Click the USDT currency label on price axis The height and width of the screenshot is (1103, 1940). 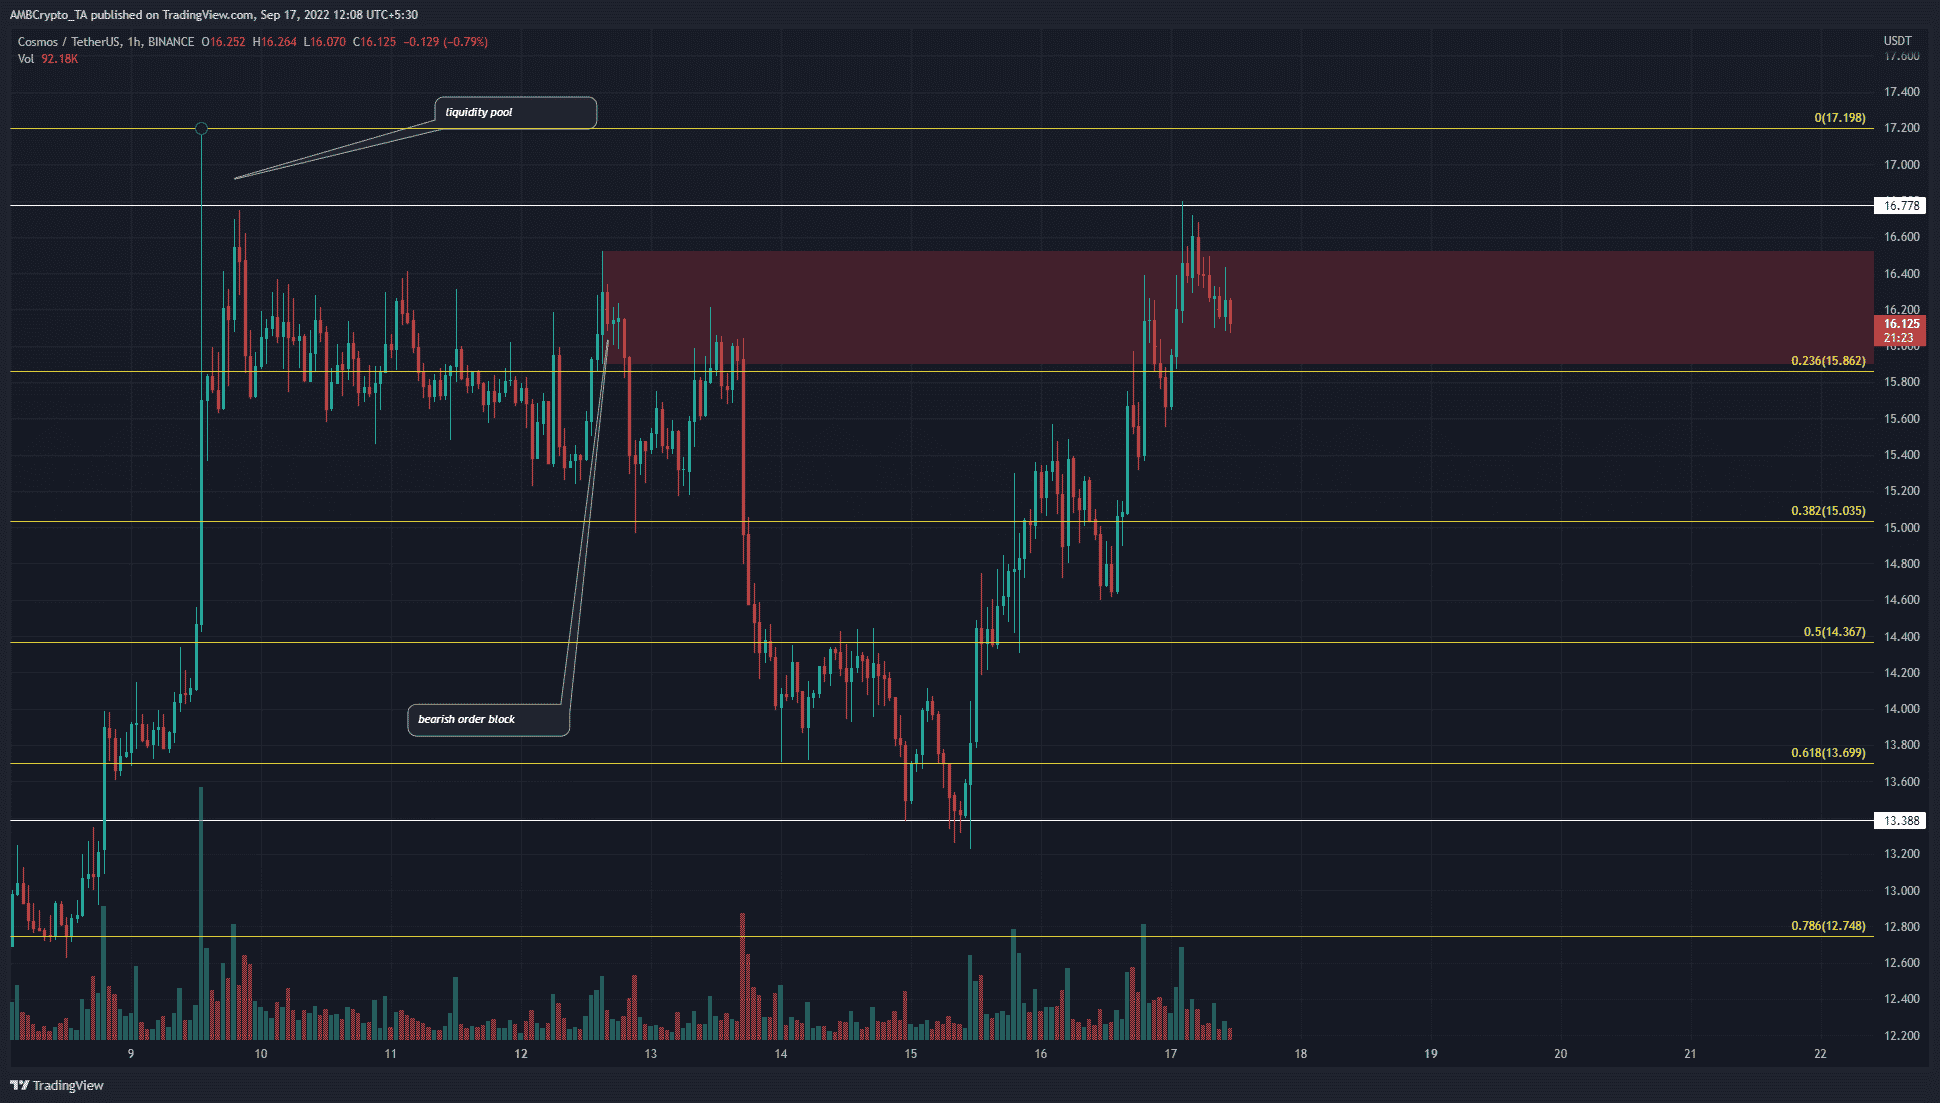point(1897,41)
